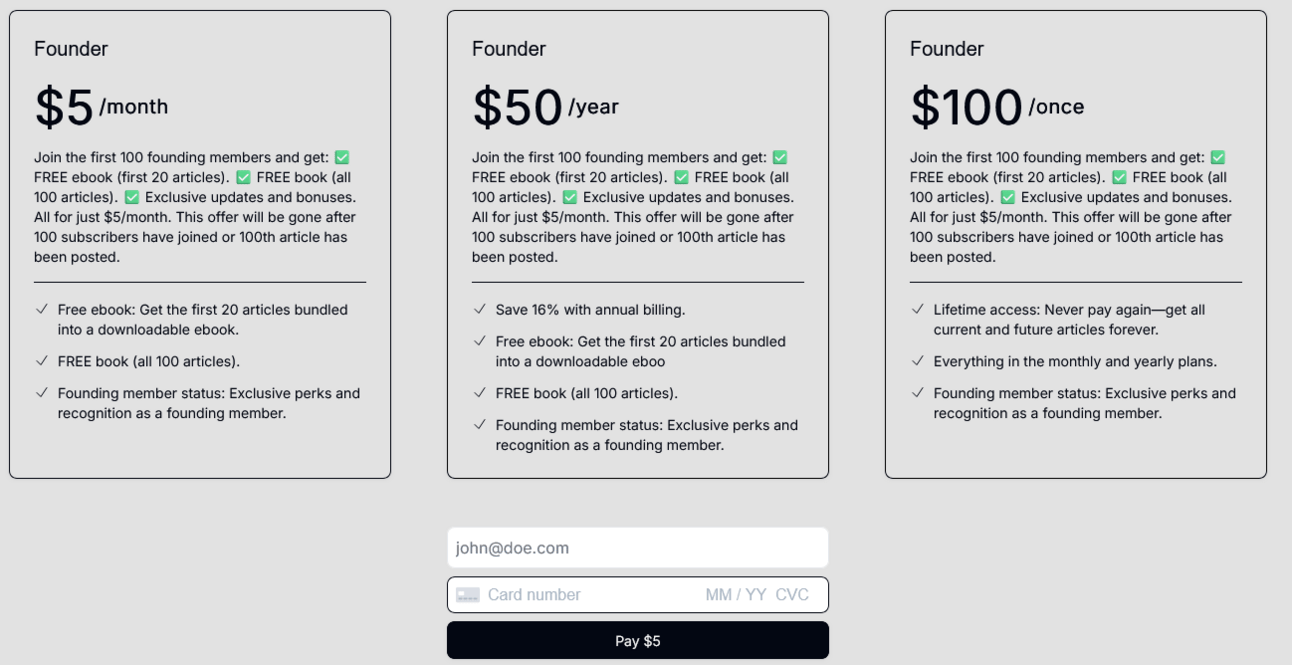Focus the john@doe.com email field
This screenshot has height=665, width=1292.
[638, 548]
